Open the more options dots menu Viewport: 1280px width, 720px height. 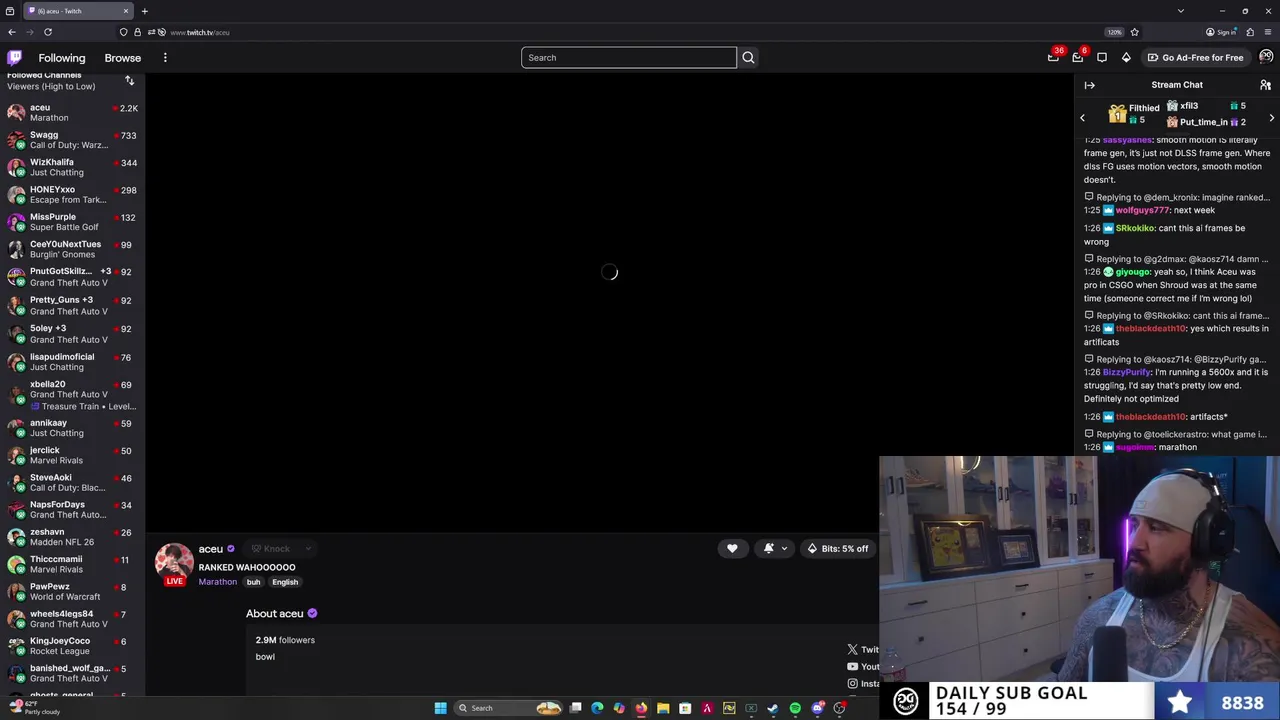pos(165,57)
